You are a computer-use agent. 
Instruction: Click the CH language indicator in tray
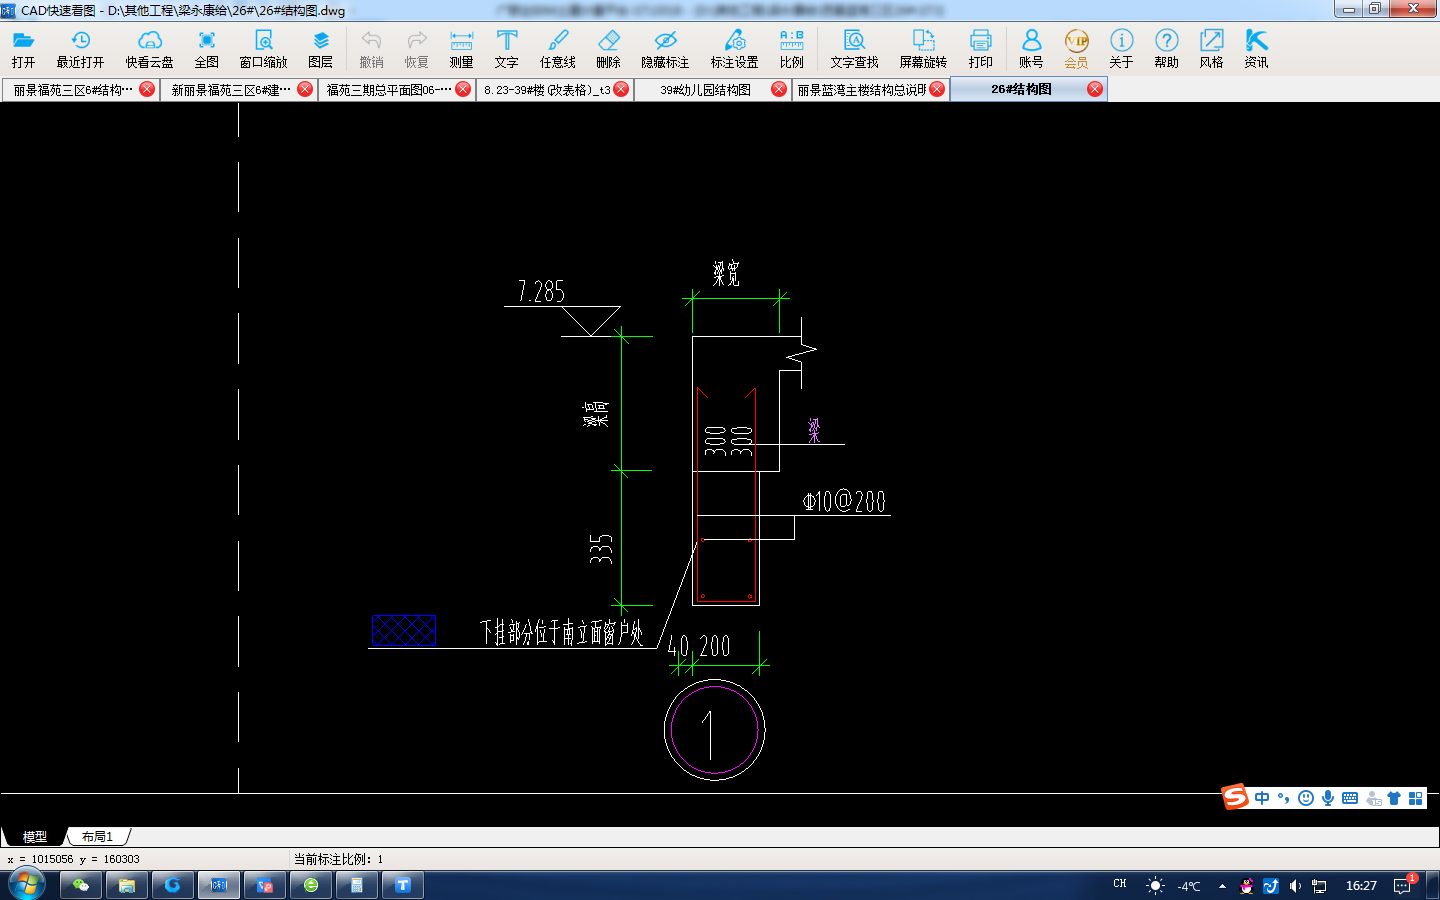tap(1120, 884)
